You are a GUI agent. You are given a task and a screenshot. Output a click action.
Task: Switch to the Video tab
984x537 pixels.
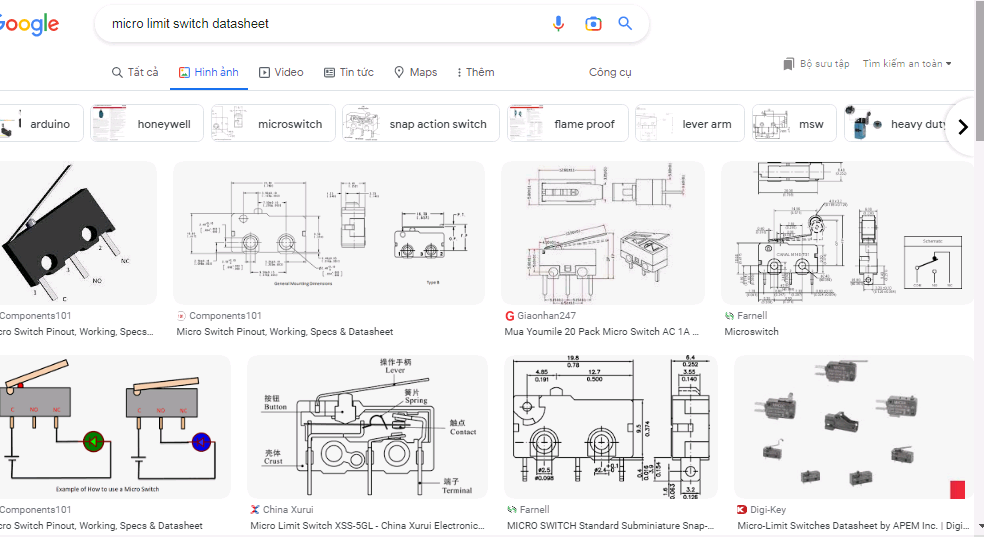pos(281,72)
